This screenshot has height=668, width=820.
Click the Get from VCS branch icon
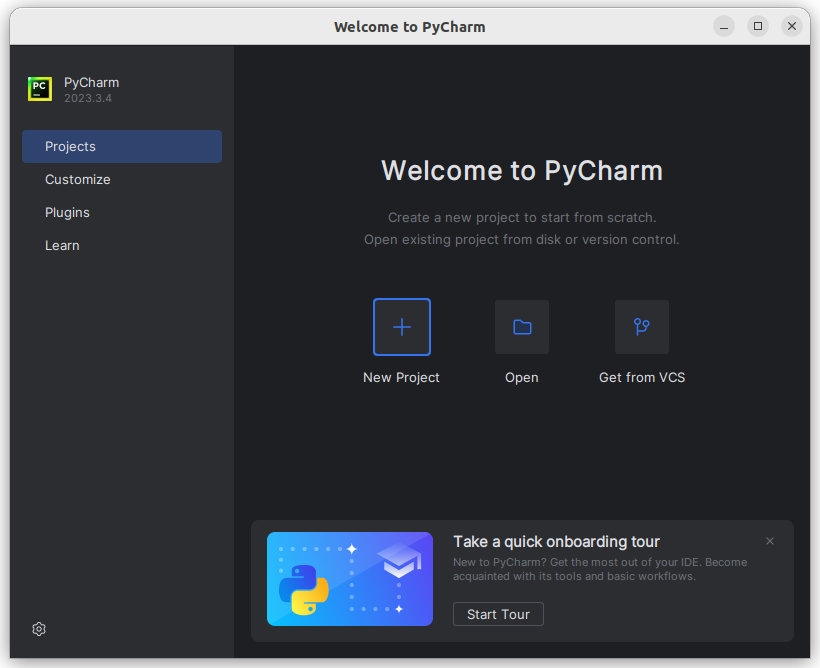pos(642,327)
